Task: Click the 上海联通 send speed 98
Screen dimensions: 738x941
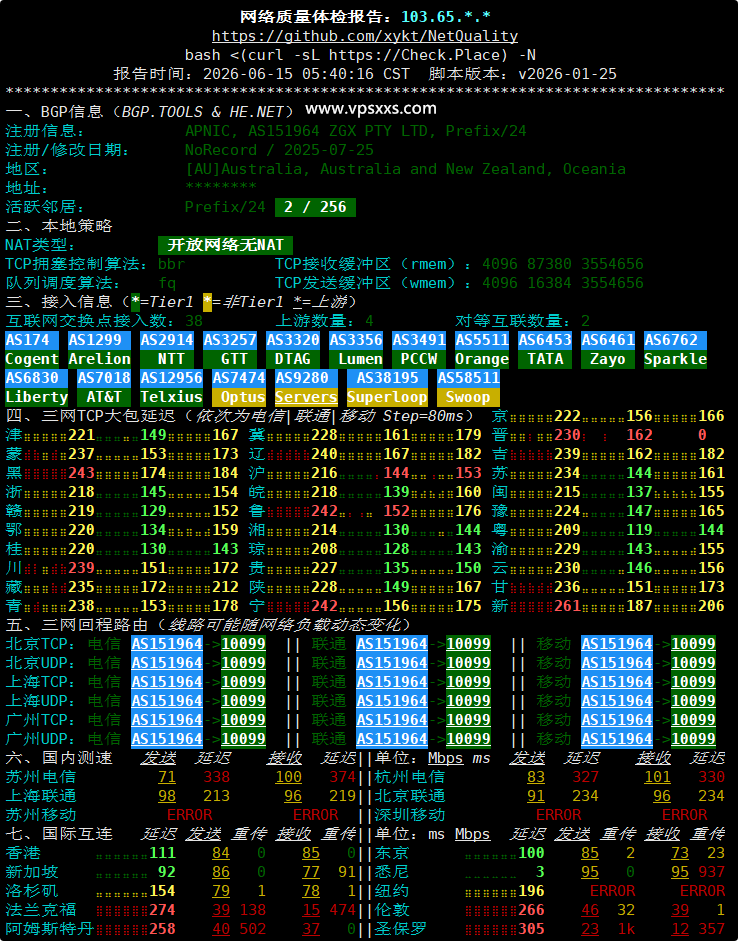Action: [x=167, y=796]
